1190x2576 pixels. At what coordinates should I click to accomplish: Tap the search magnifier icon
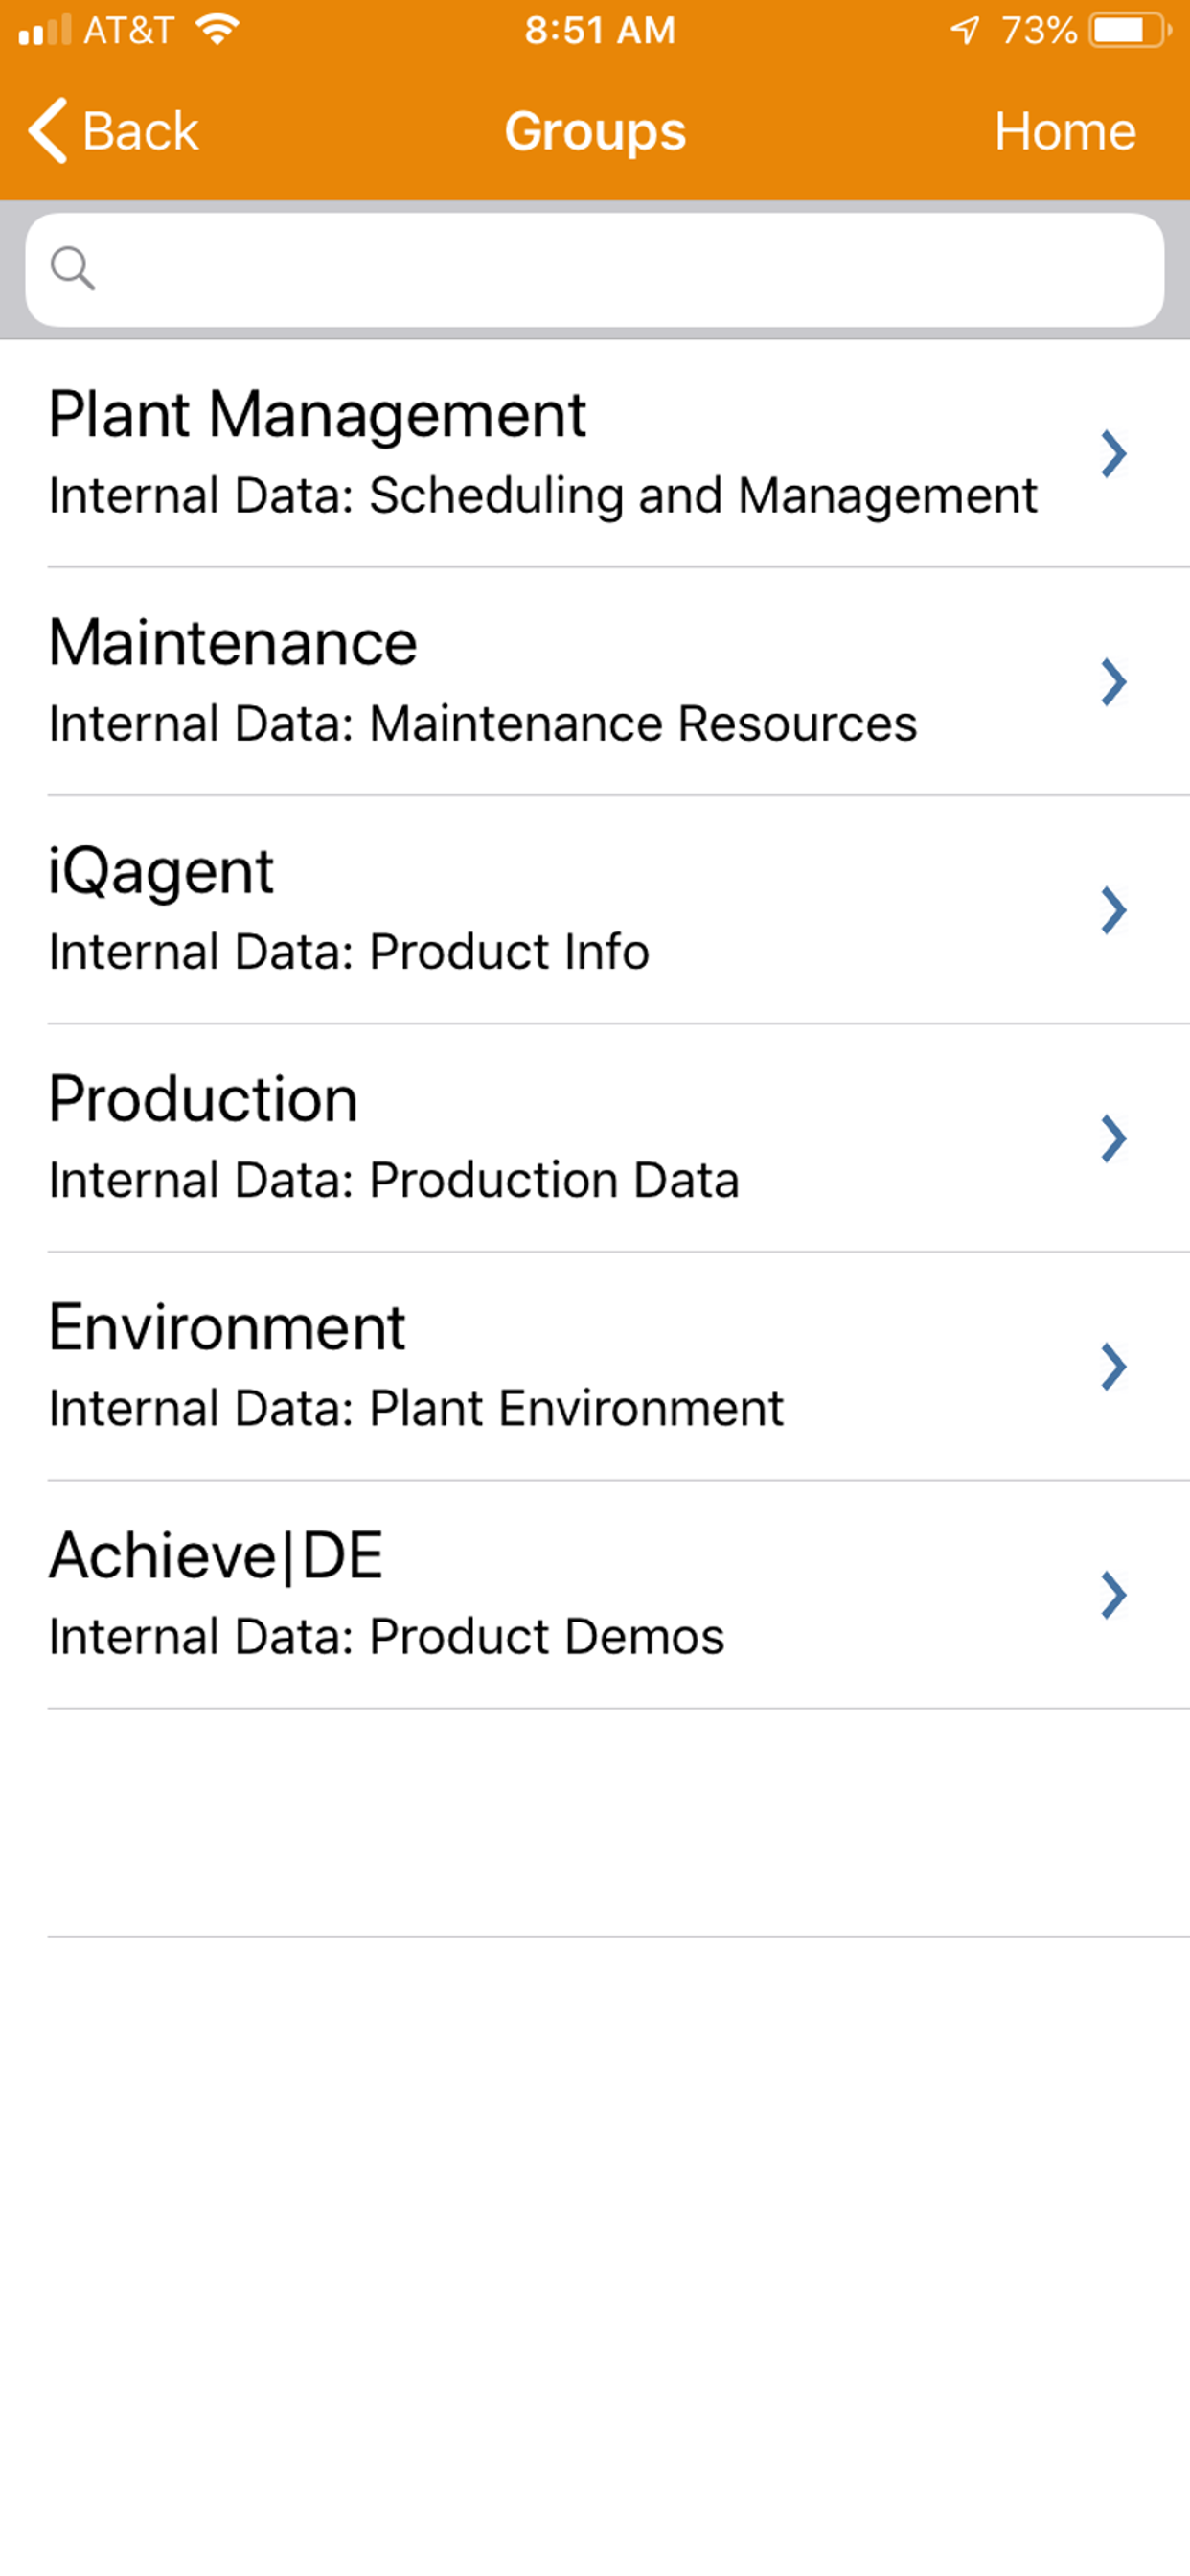coord(73,268)
